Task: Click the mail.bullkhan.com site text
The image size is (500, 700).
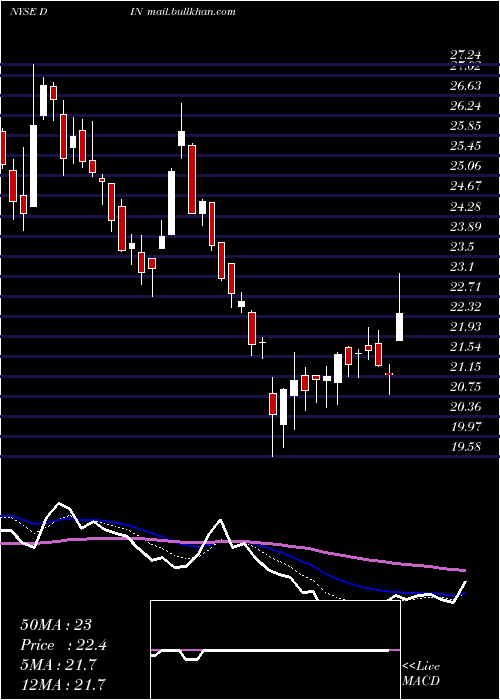Action: tap(194, 12)
